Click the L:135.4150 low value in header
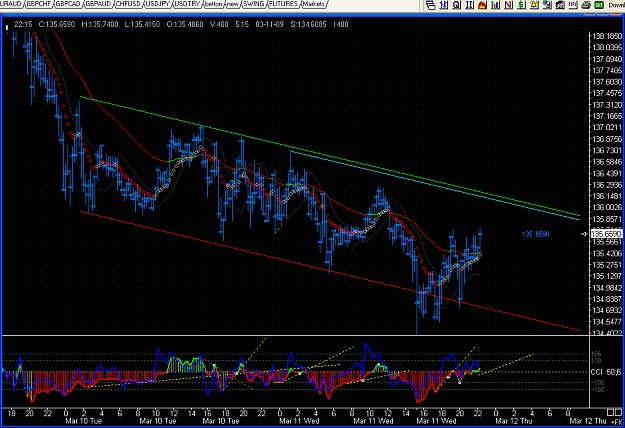625x428 pixels. point(142,24)
